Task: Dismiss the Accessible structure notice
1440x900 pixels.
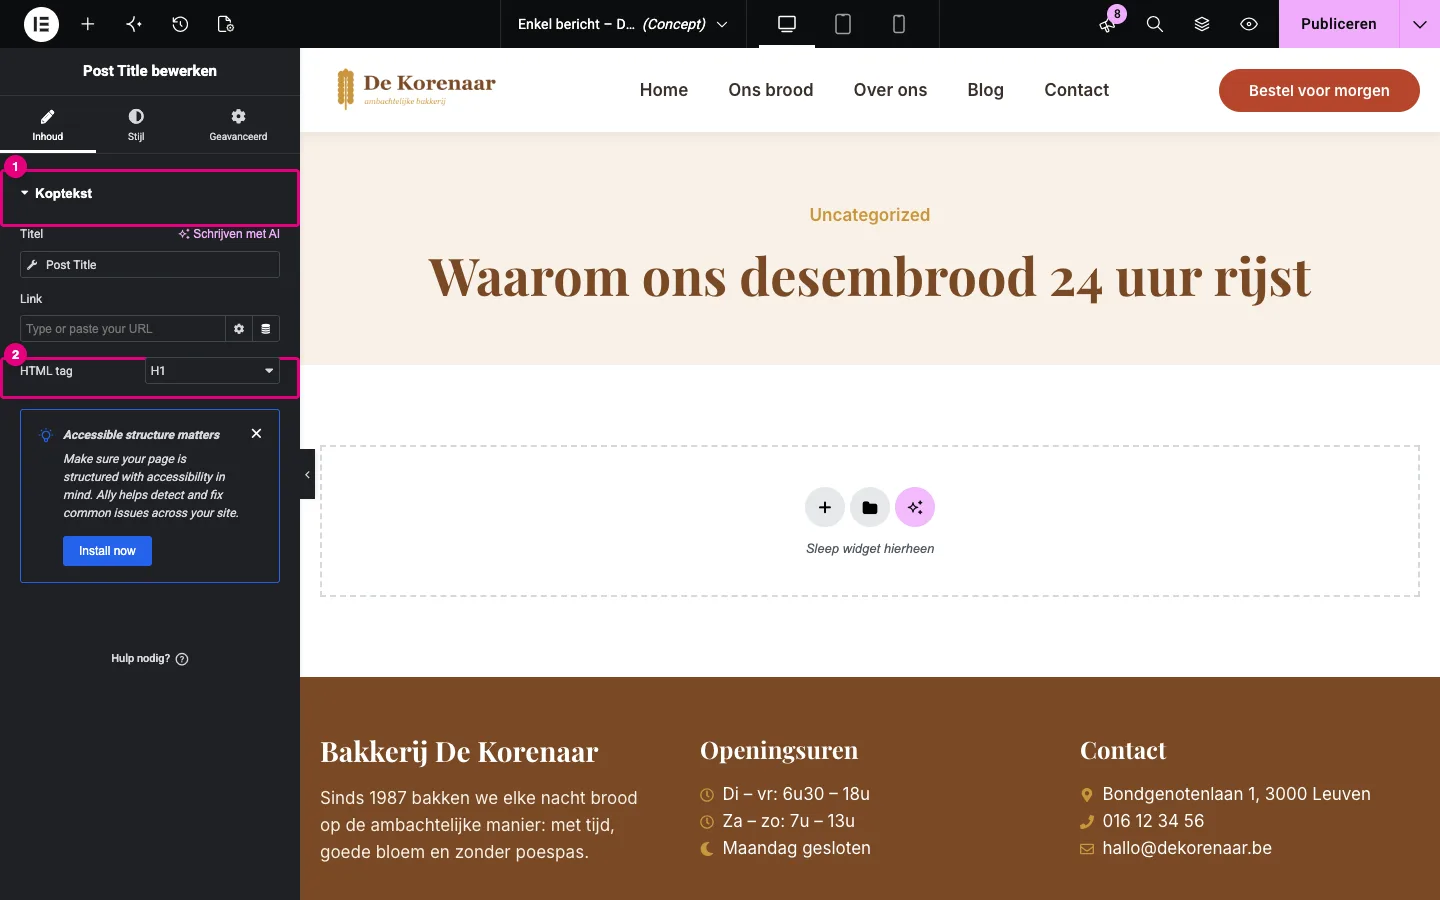Action: click(x=257, y=434)
